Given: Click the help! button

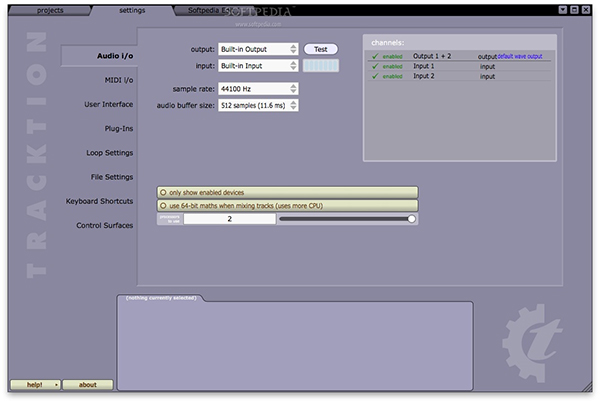Looking at the screenshot, I should pyautogui.click(x=35, y=385).
